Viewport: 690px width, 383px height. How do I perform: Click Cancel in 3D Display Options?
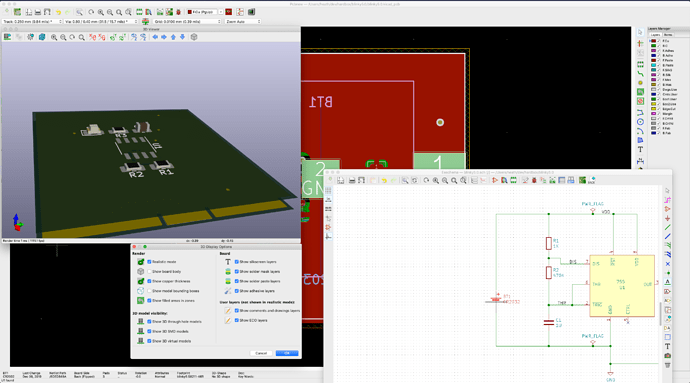tap(261, 353)
